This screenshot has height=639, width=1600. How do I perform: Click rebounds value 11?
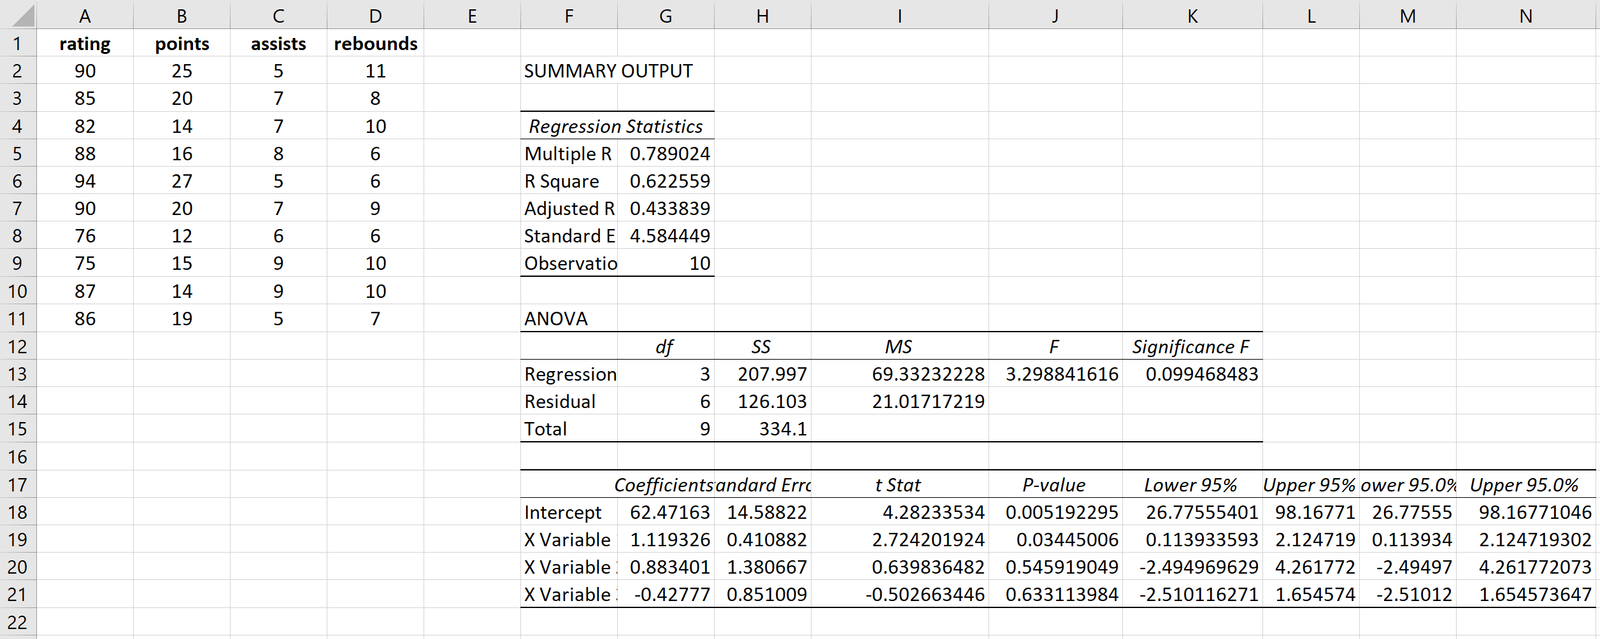pos(375,71)
